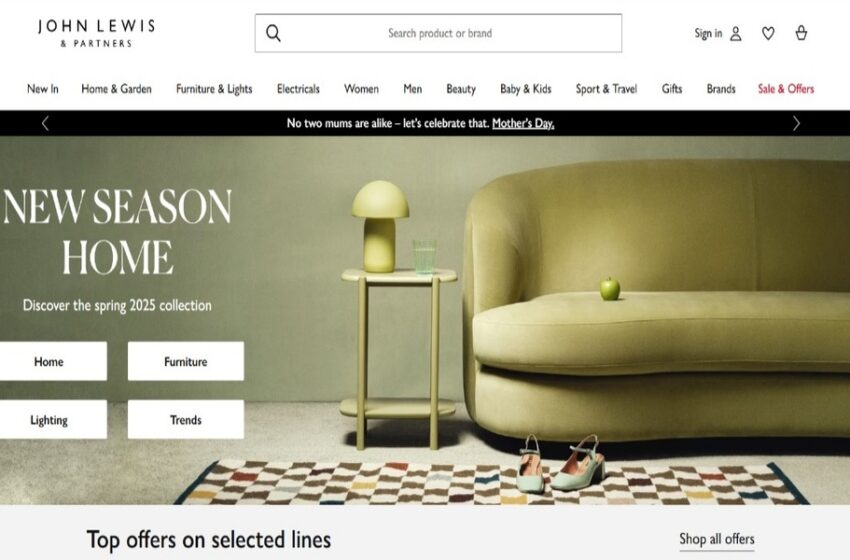Expand the Furniture & Lights menu
Screen dimensions: 850x560
pyautogui.click(x=214, y=89)
